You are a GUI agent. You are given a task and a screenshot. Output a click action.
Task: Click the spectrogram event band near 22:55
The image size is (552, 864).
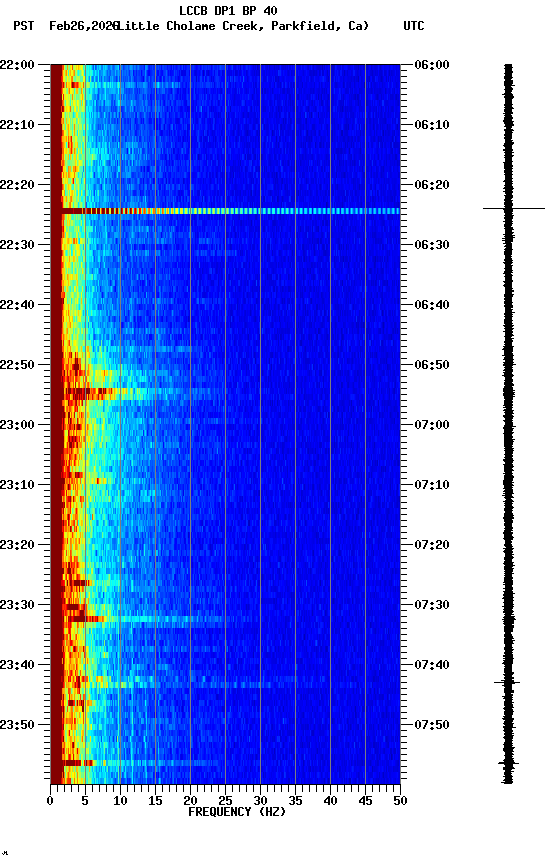click(138, 392)
